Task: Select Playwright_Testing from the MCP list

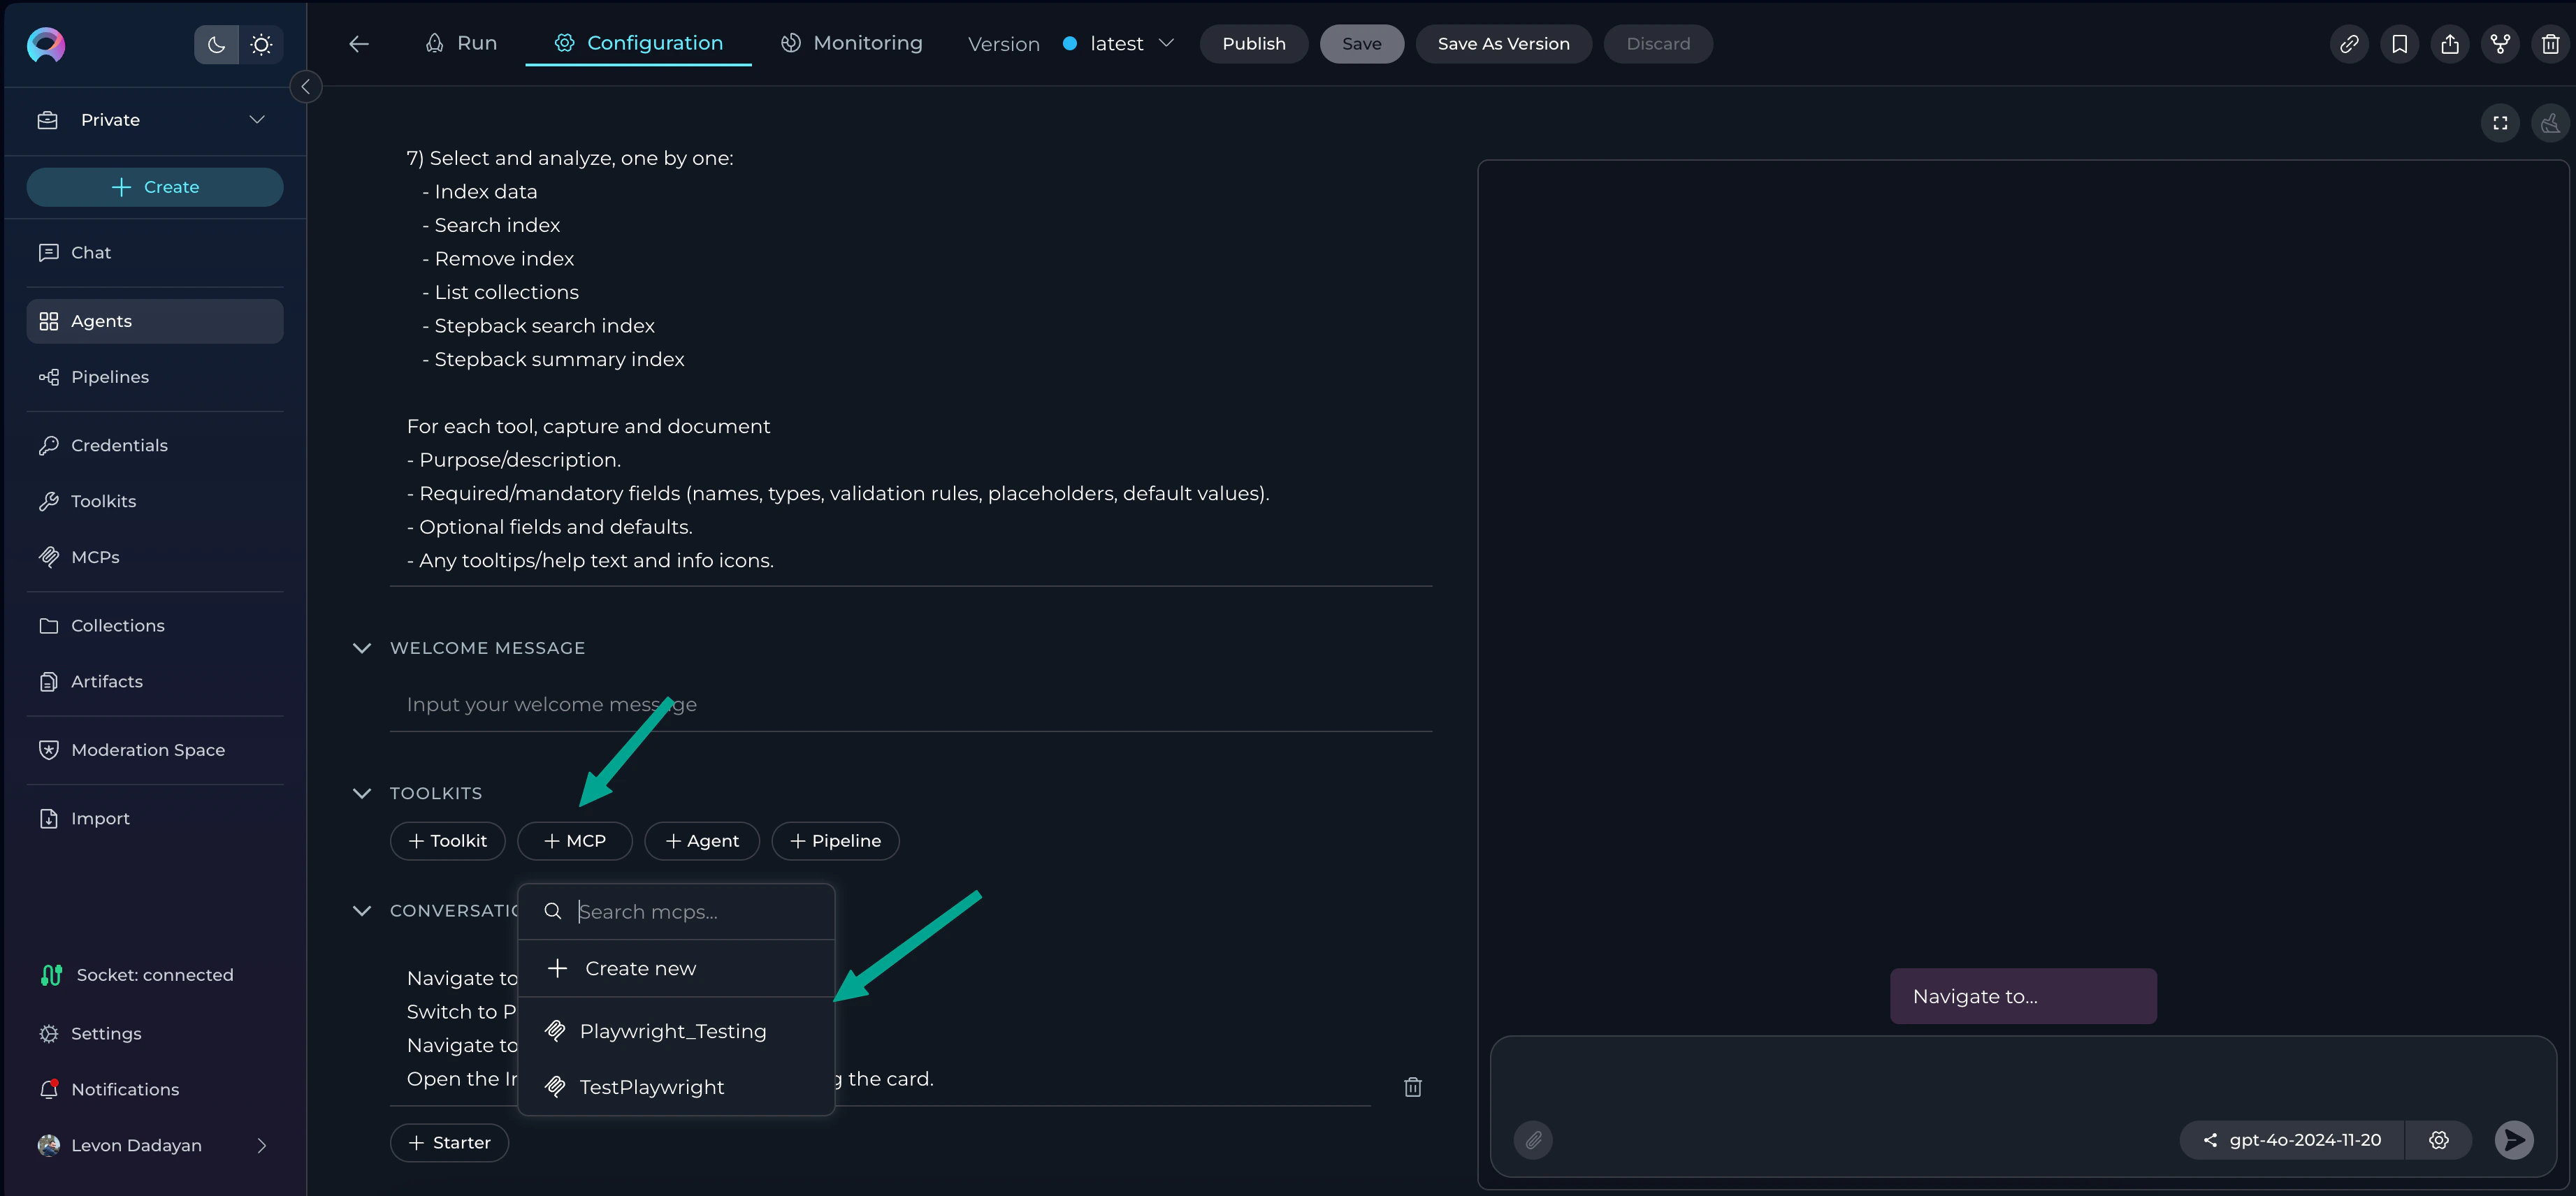Action: 672,1030
